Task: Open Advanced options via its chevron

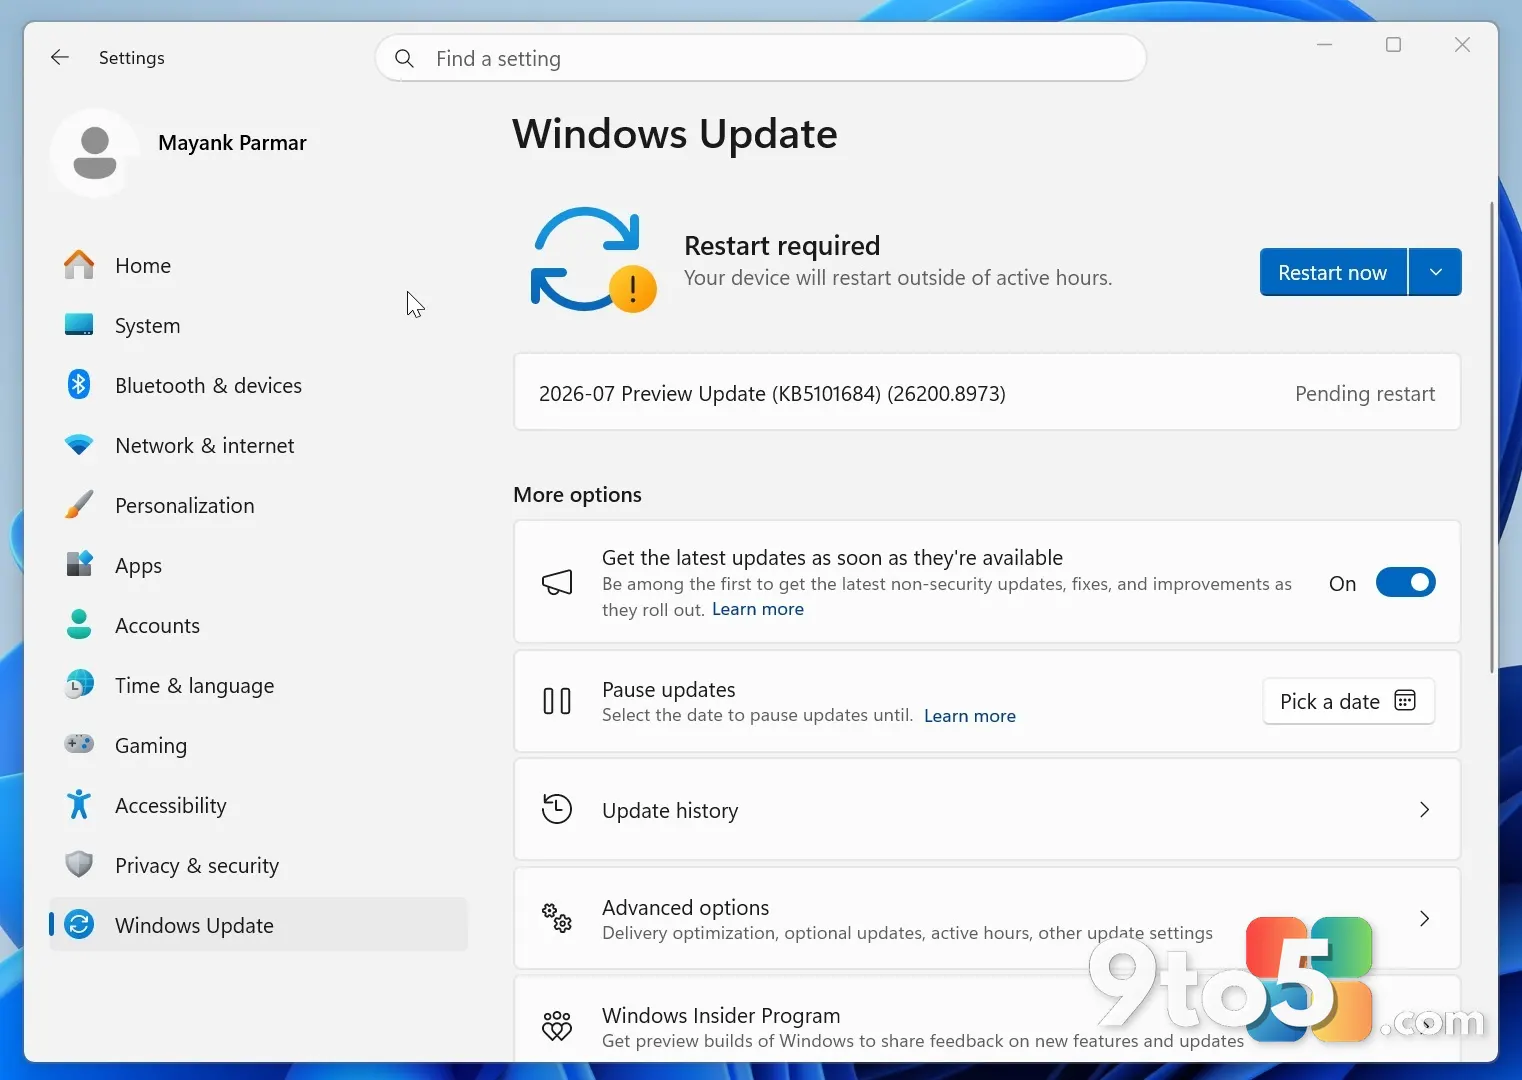Action: pyautogui.click(x=1424, y=918)
